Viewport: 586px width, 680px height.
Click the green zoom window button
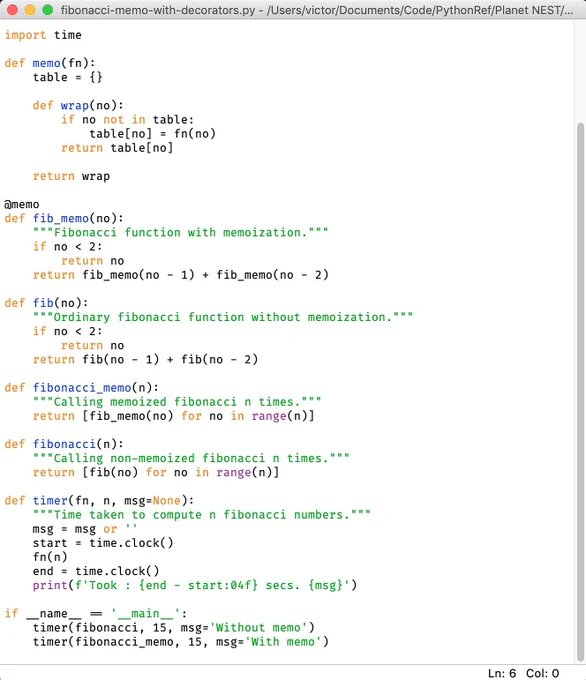pyautogui.click(x=48, y=10)
